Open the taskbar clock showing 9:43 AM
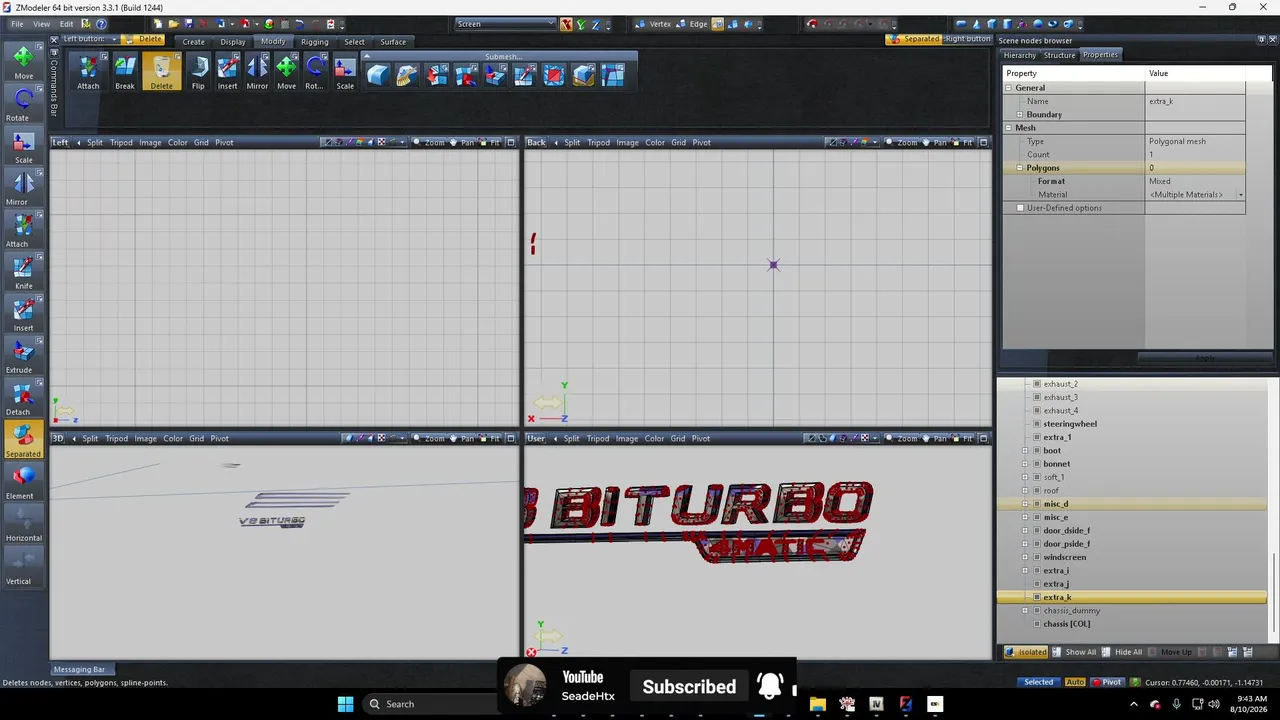This screenshot has width=1280, height=720. coord(1251,704)
